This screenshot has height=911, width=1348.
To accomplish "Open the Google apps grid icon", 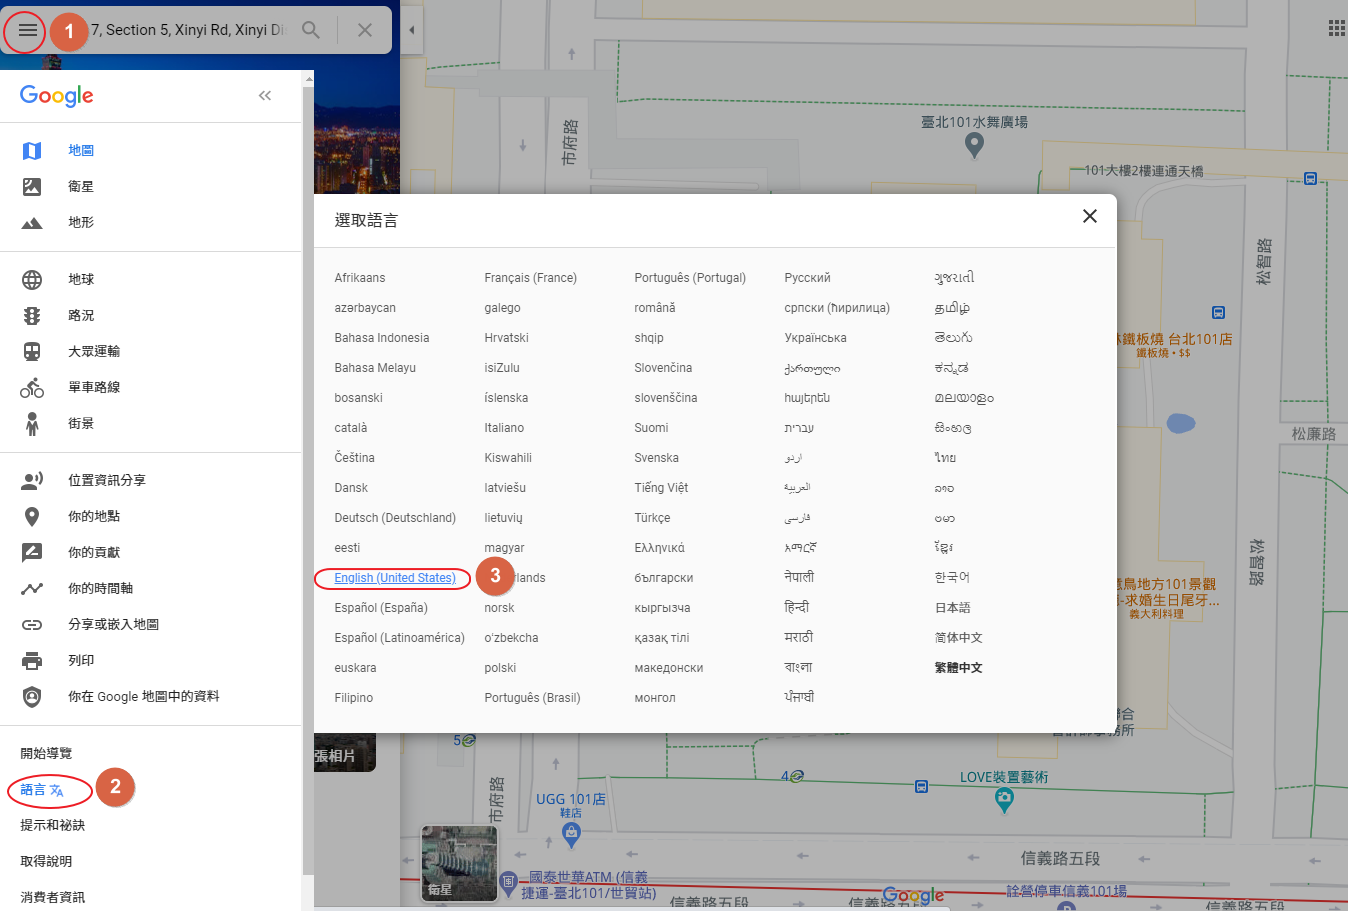I will (x=1336, y=28).
